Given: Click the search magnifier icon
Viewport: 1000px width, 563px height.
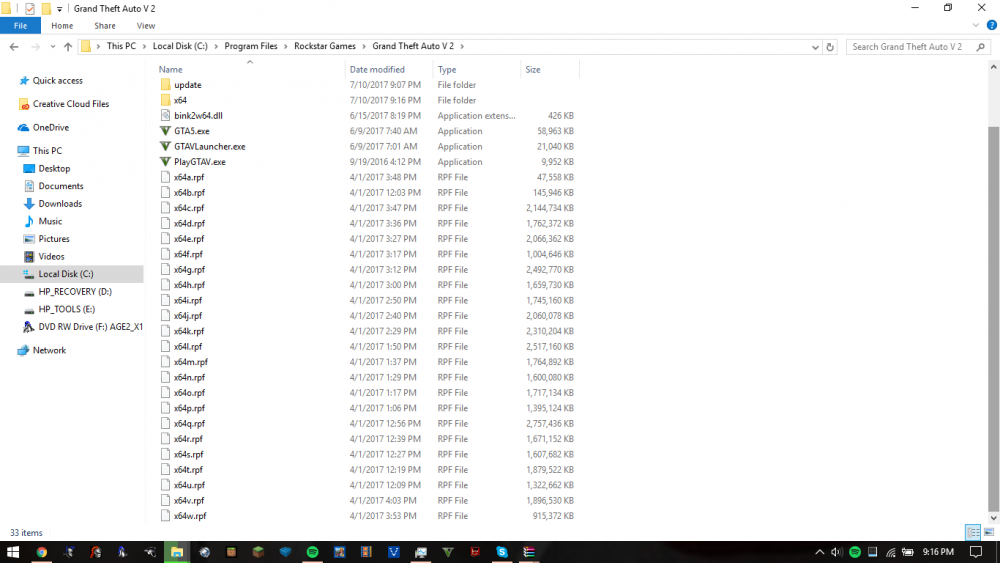Looking at the screenshot, I should tap(981, 47).
